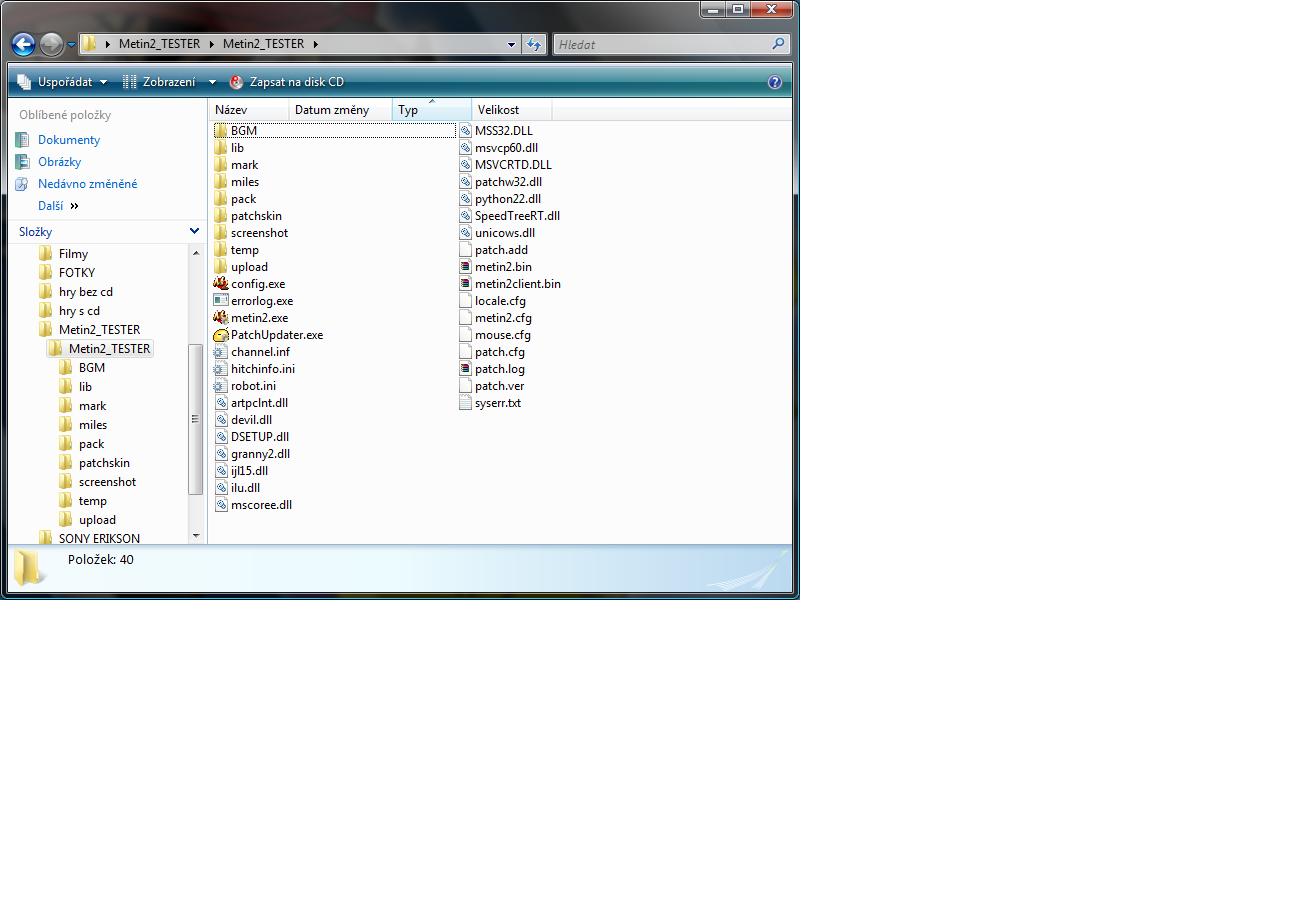
Task: Click the channel.inf file icon
Action: [x=221, y=352]
